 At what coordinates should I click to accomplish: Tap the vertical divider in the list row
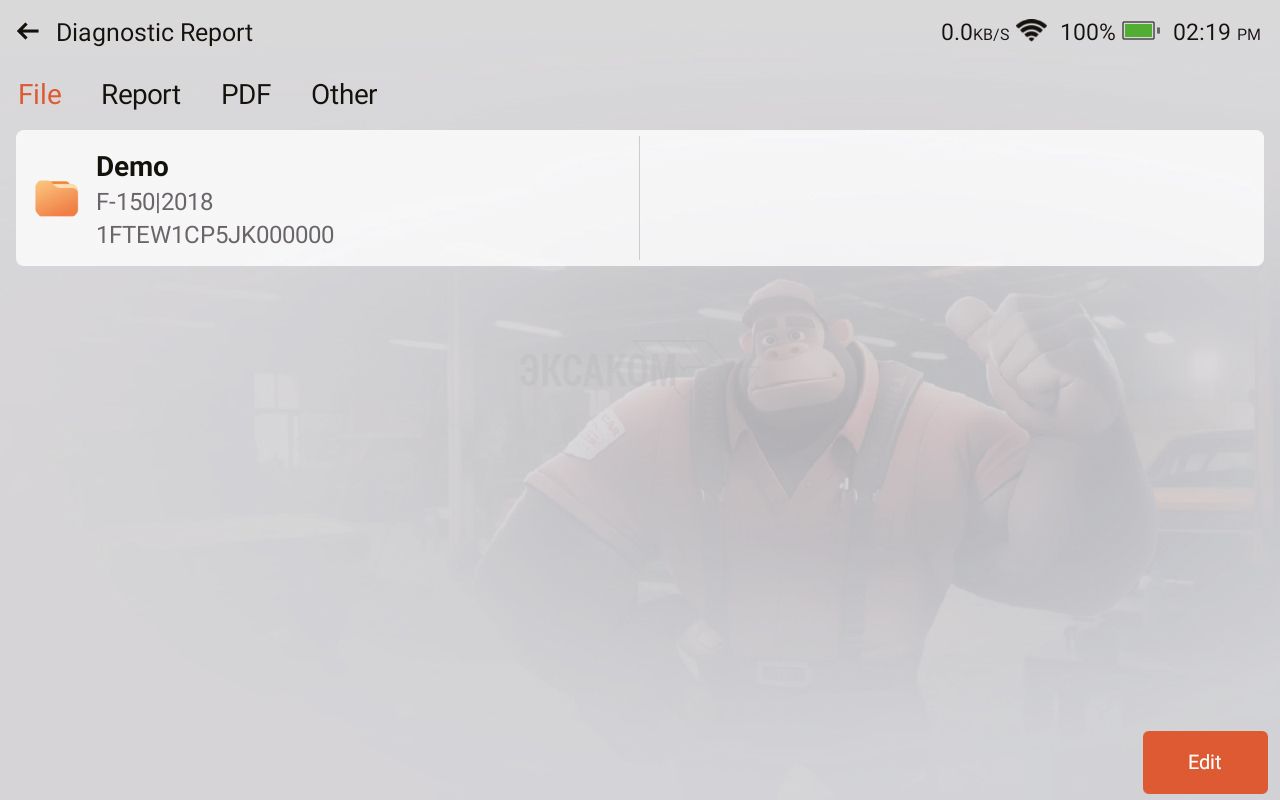[x=639, y=198]
